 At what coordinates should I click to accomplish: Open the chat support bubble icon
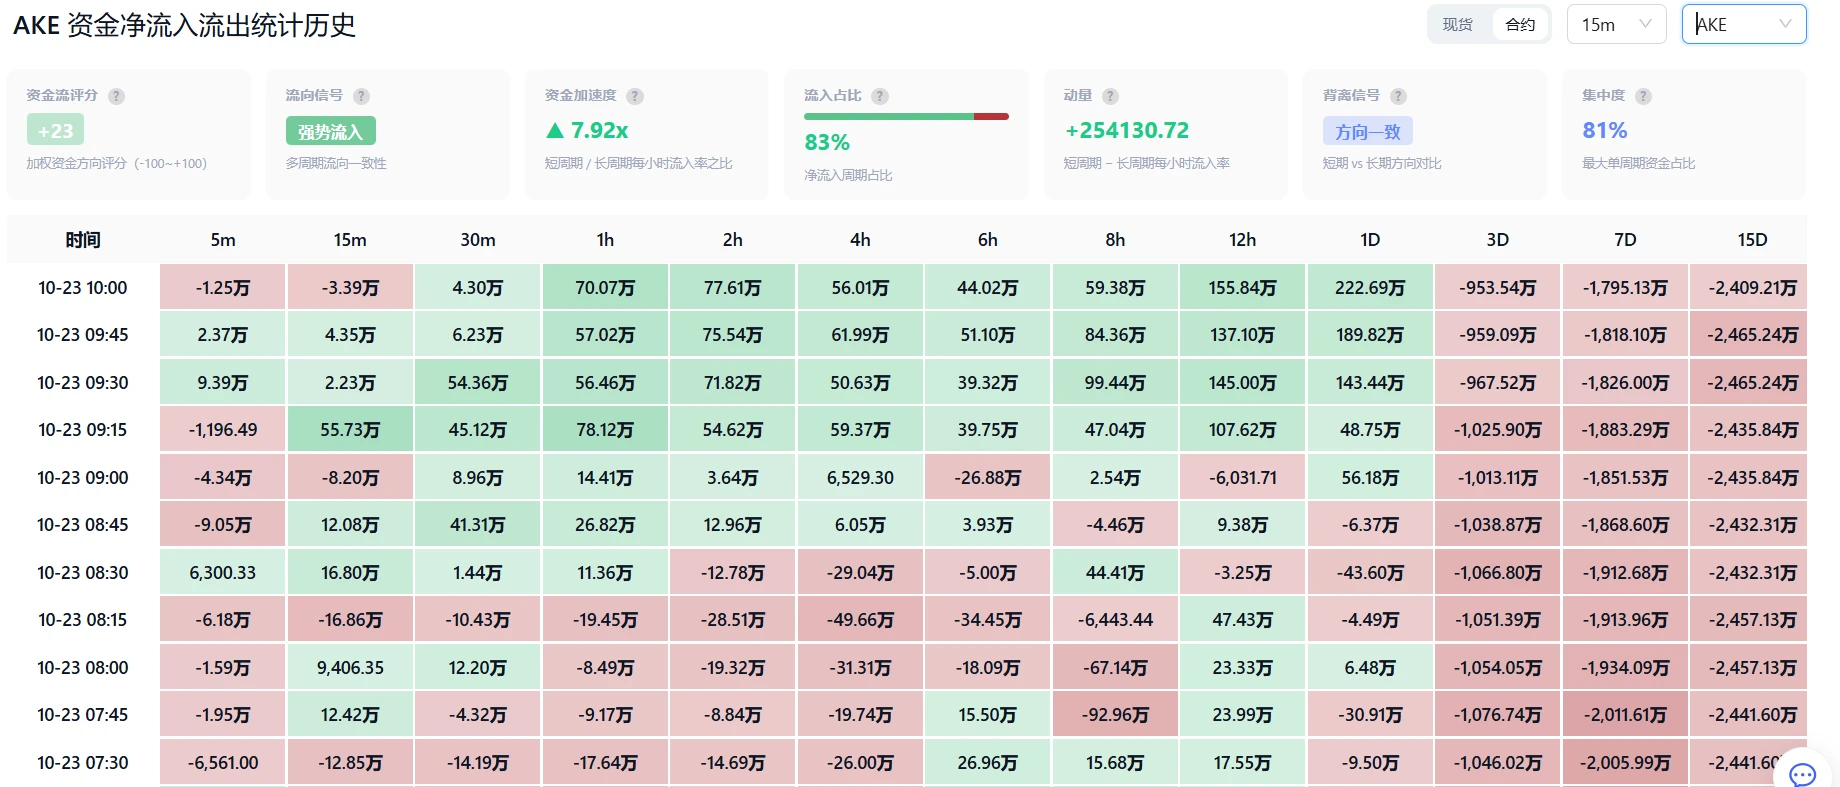(1803, 773)
